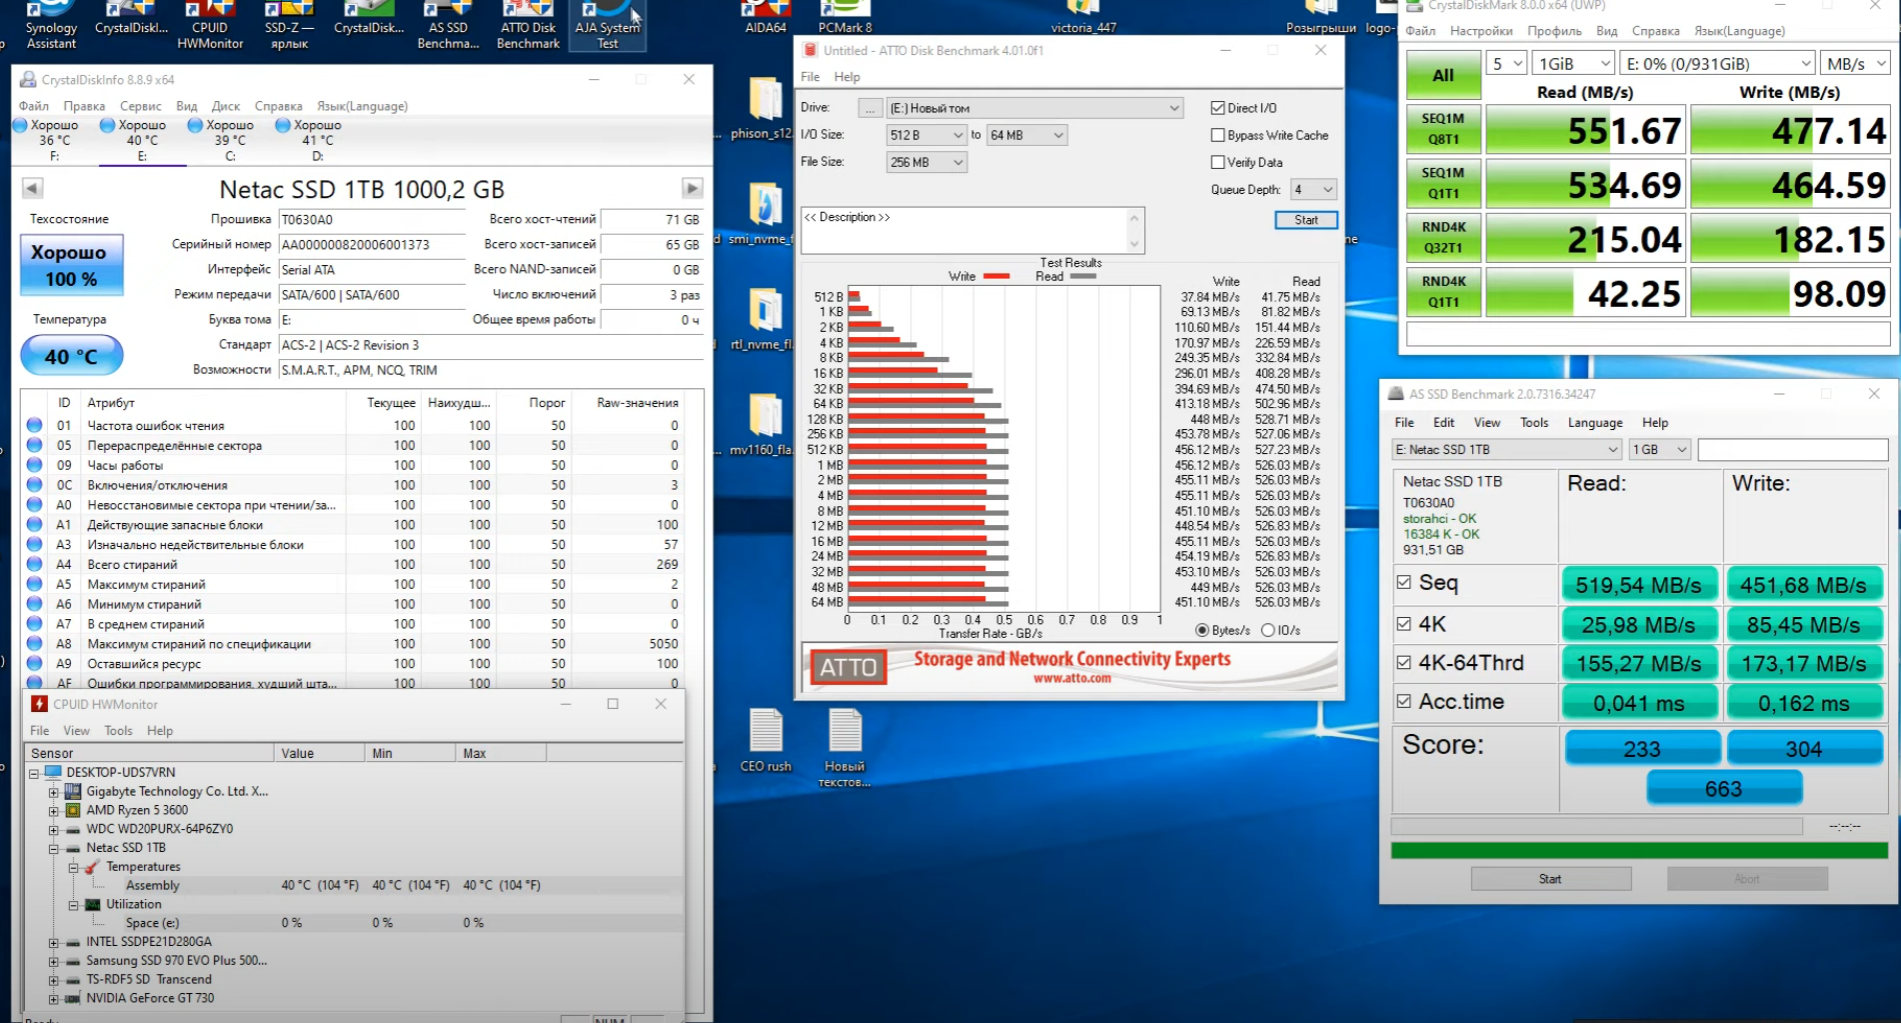Open phison_s12 folder on desktop

click(x=763, y=108)
